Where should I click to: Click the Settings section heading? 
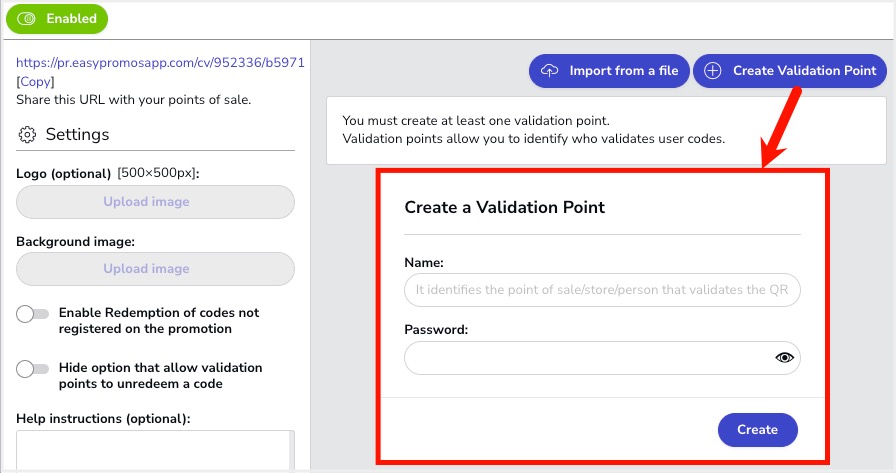coord(77,135)
